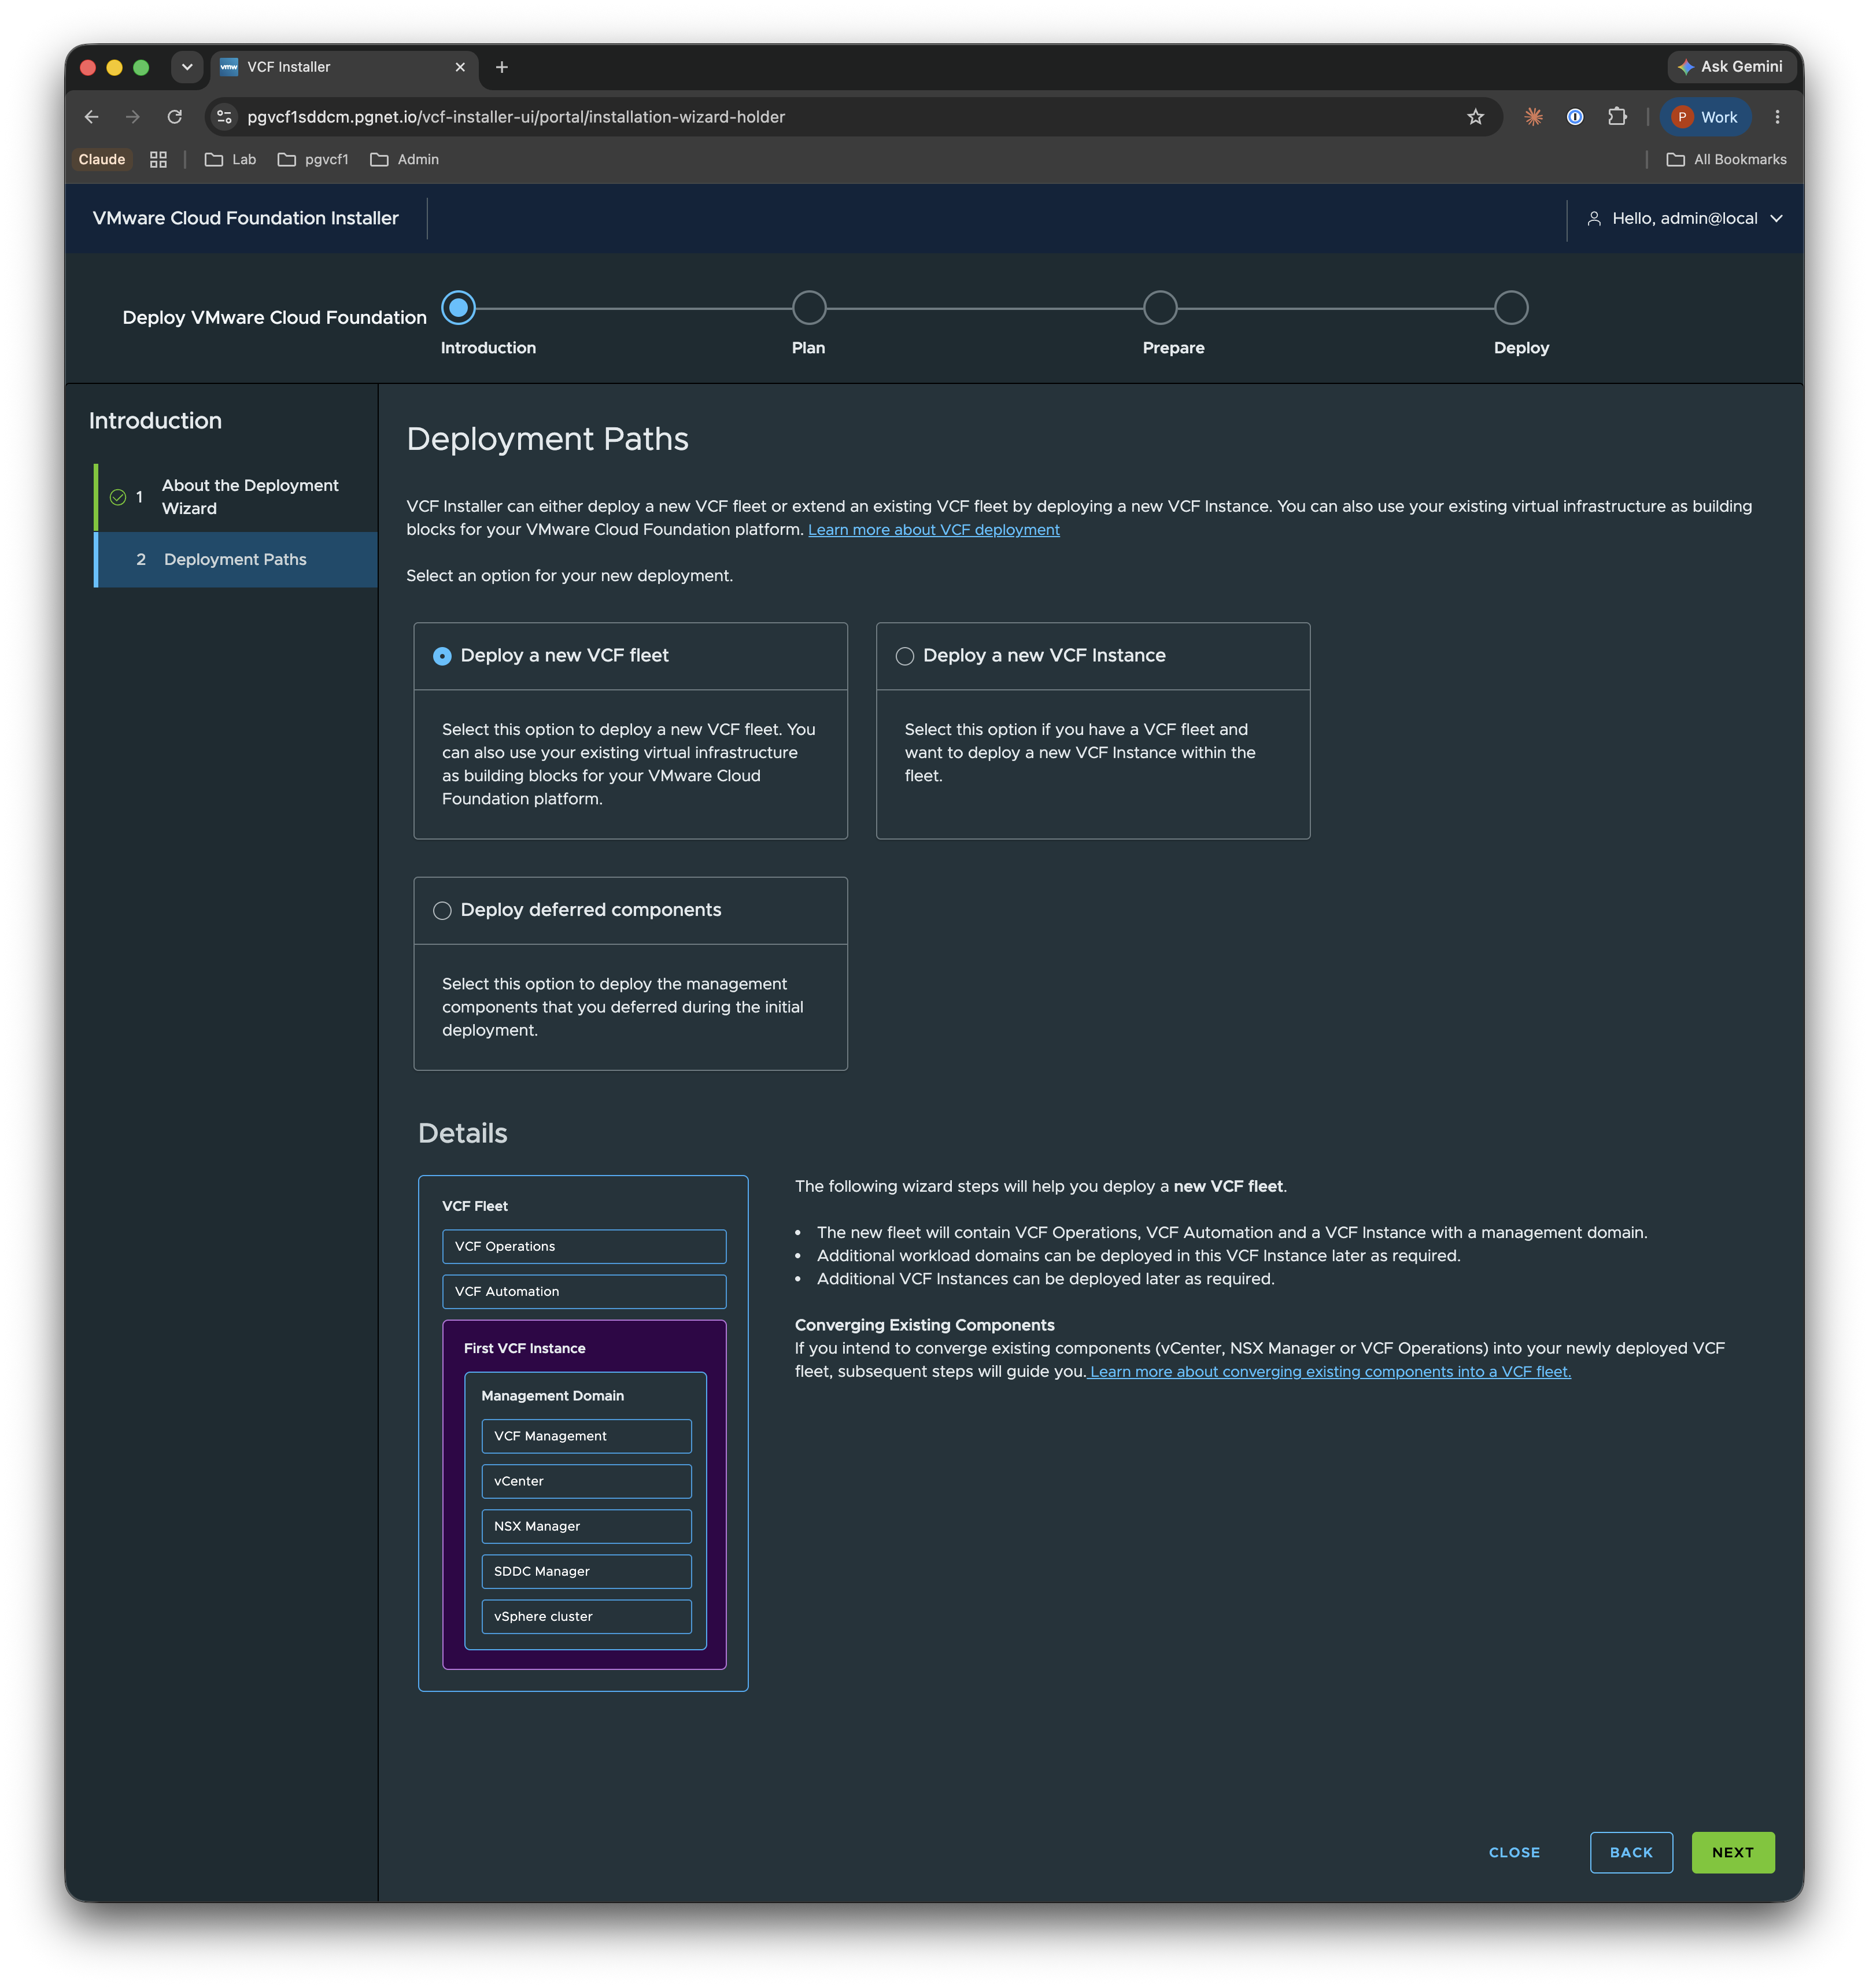Click VCF Management box in diagram
Screen dimensions: 1869x1988
pos(586,1436)
